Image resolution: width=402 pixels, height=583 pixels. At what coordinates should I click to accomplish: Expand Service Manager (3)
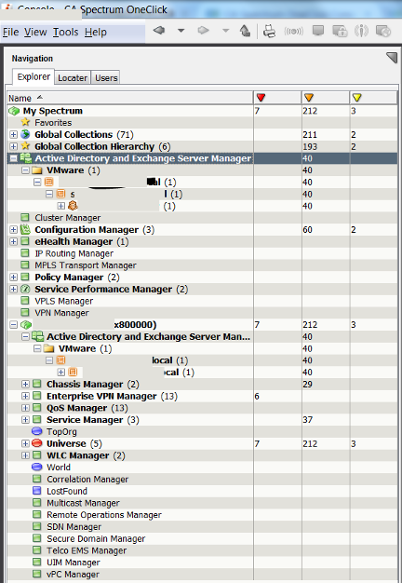tap(25, 420)
